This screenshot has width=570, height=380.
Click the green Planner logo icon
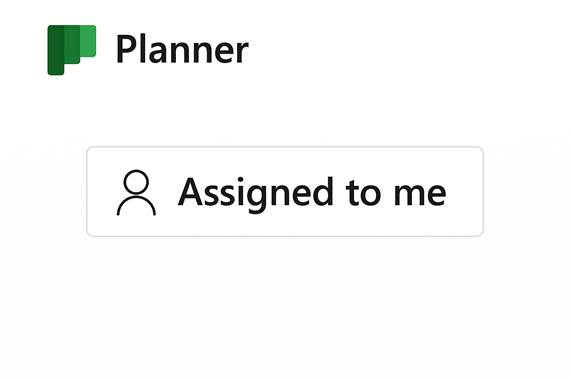pyautogui.click(x=72, y=50)
